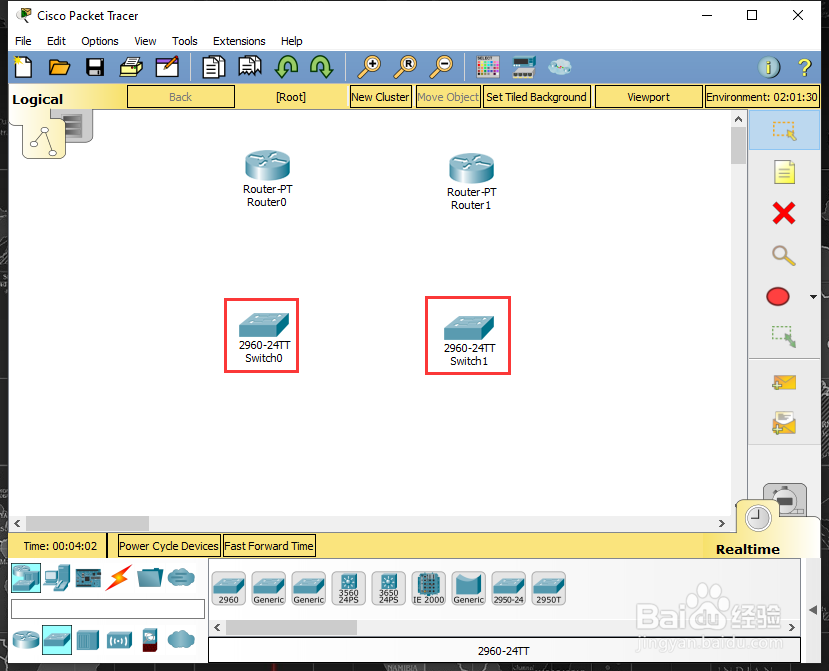Click the Print icon
The width and height of the screenshot is (829, 671).
(x=131, y=67)
